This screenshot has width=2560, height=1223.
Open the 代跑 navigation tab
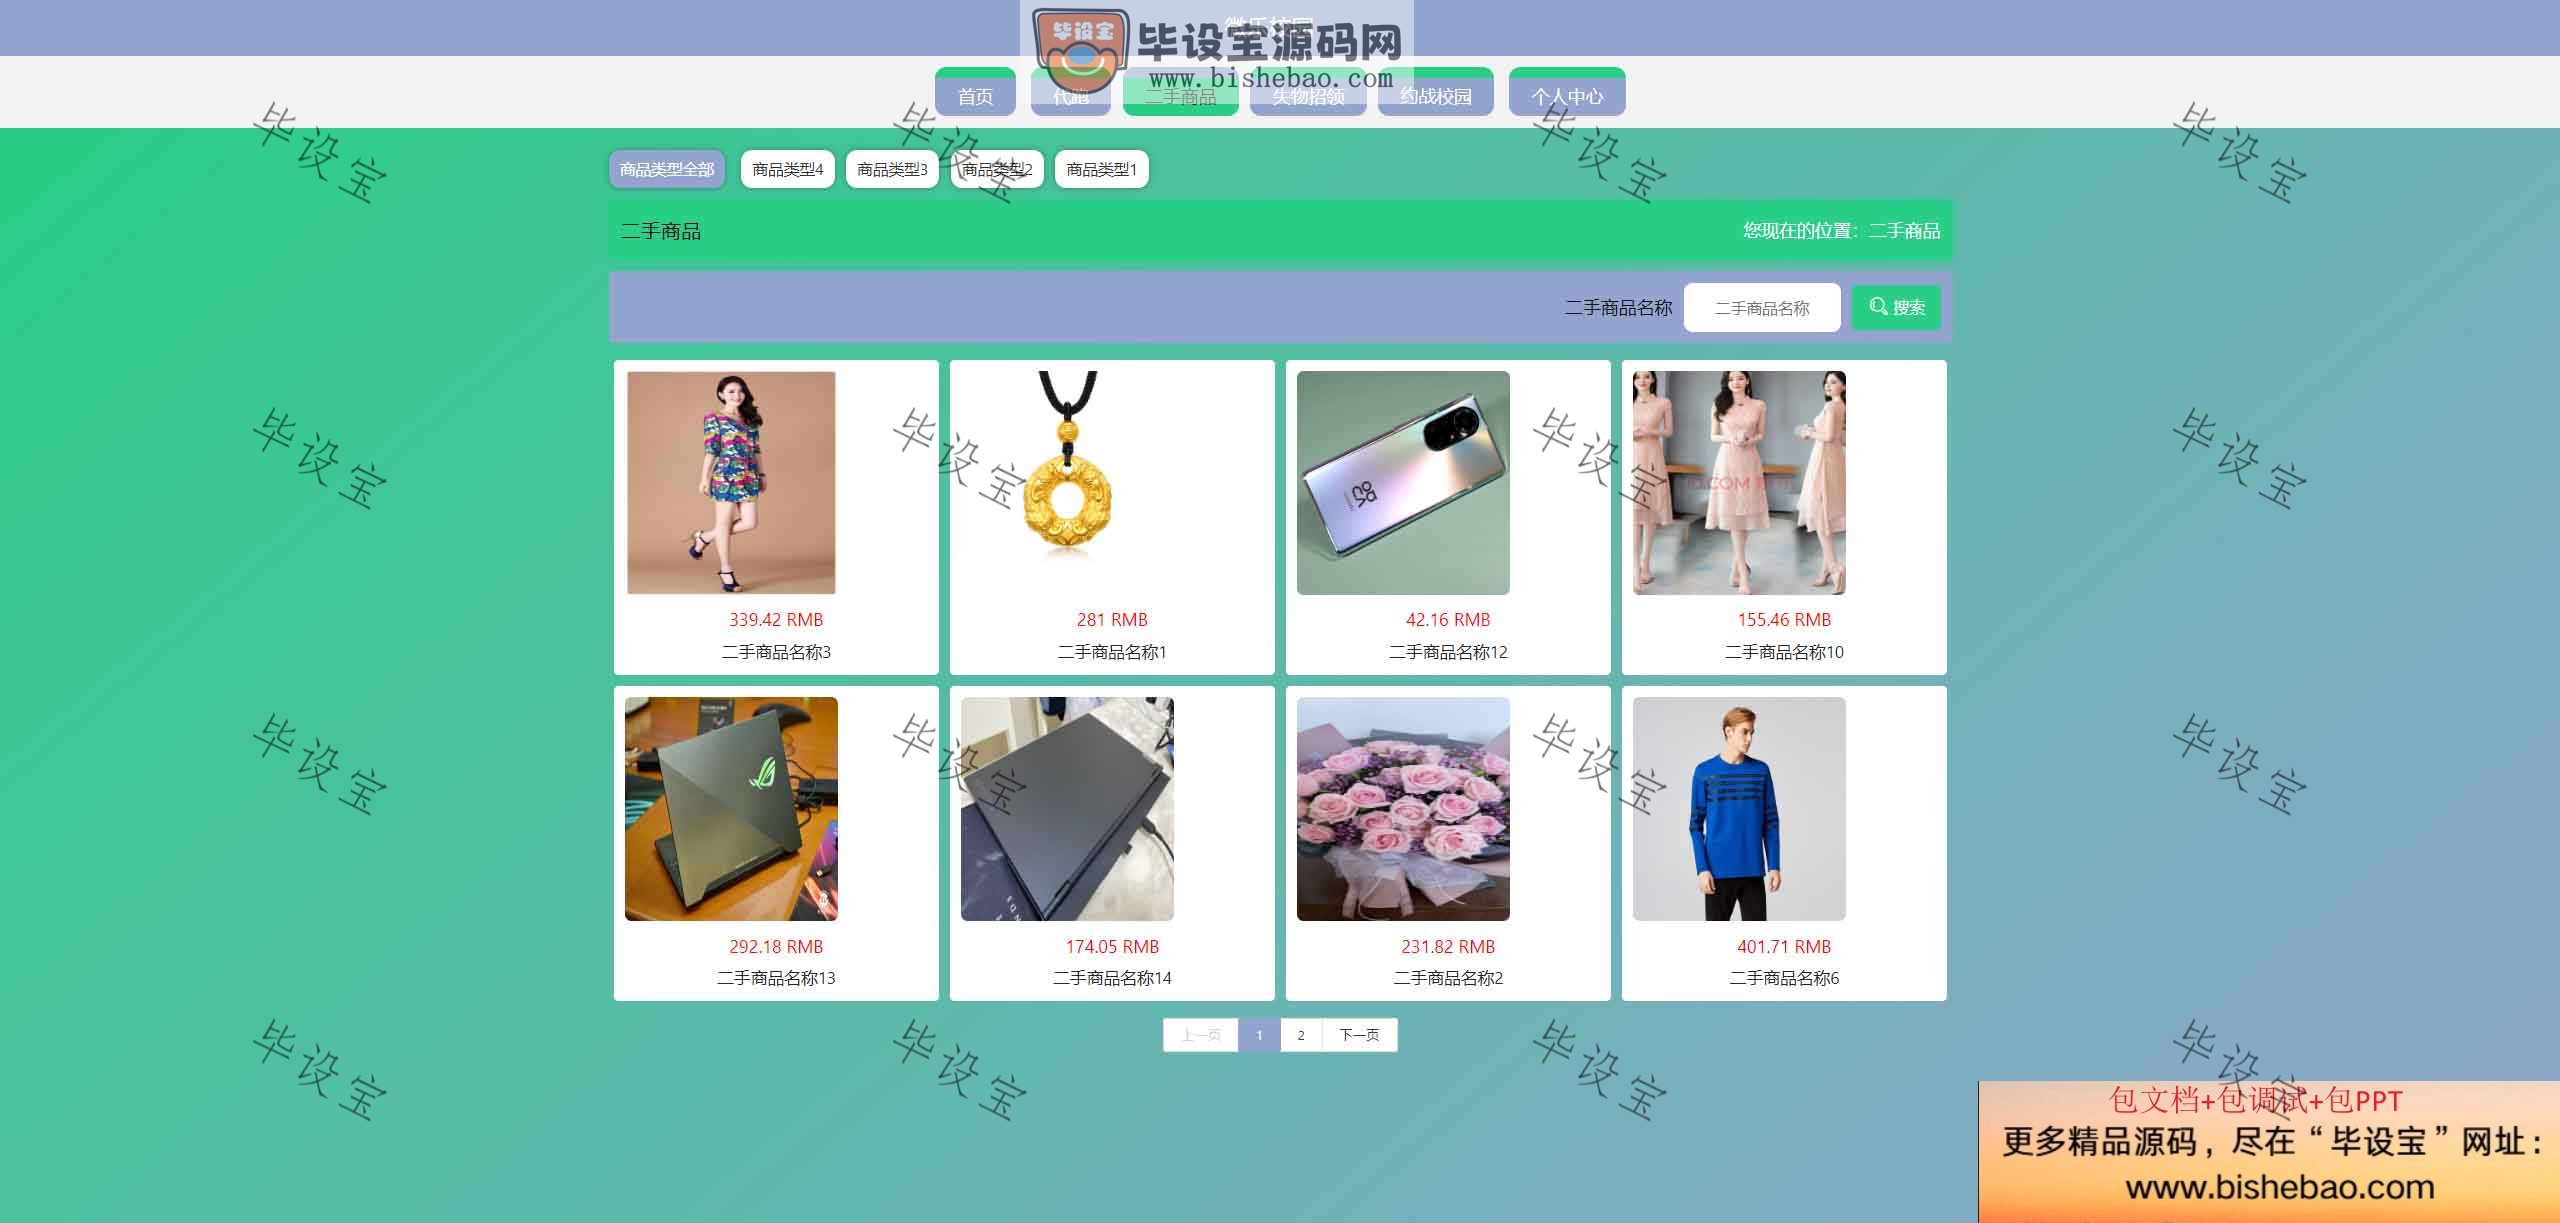1070,92
